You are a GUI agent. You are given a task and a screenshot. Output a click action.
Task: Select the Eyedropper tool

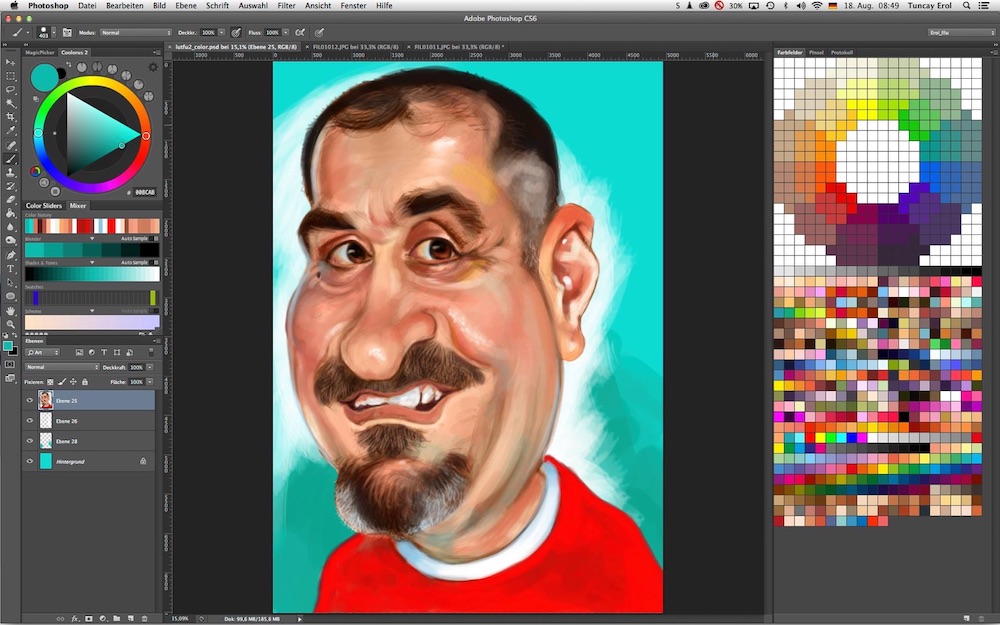tap(11, 131)
